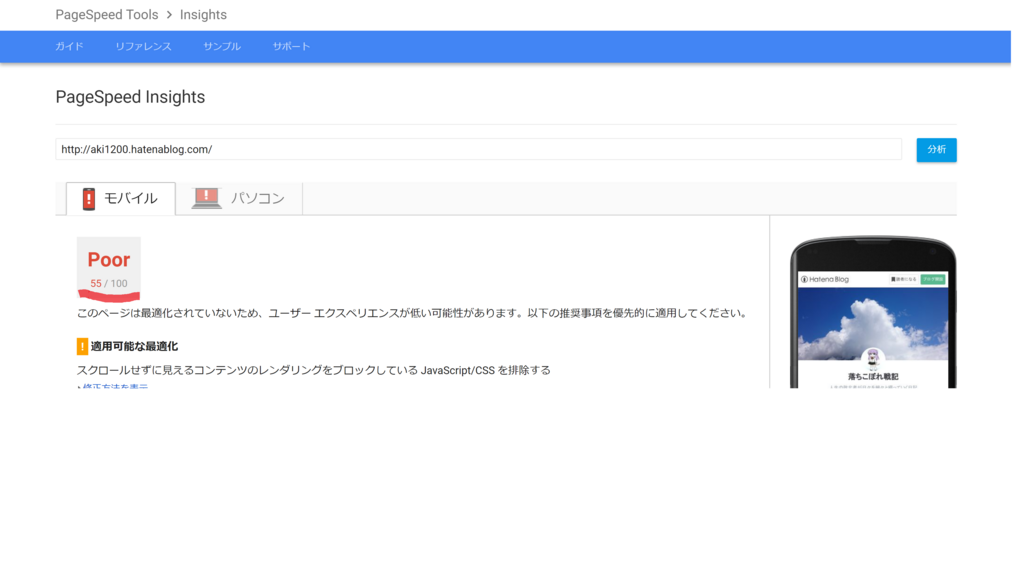Click the PageSpeed Insights page heading
1024x576 pixels.
(130, 97)
